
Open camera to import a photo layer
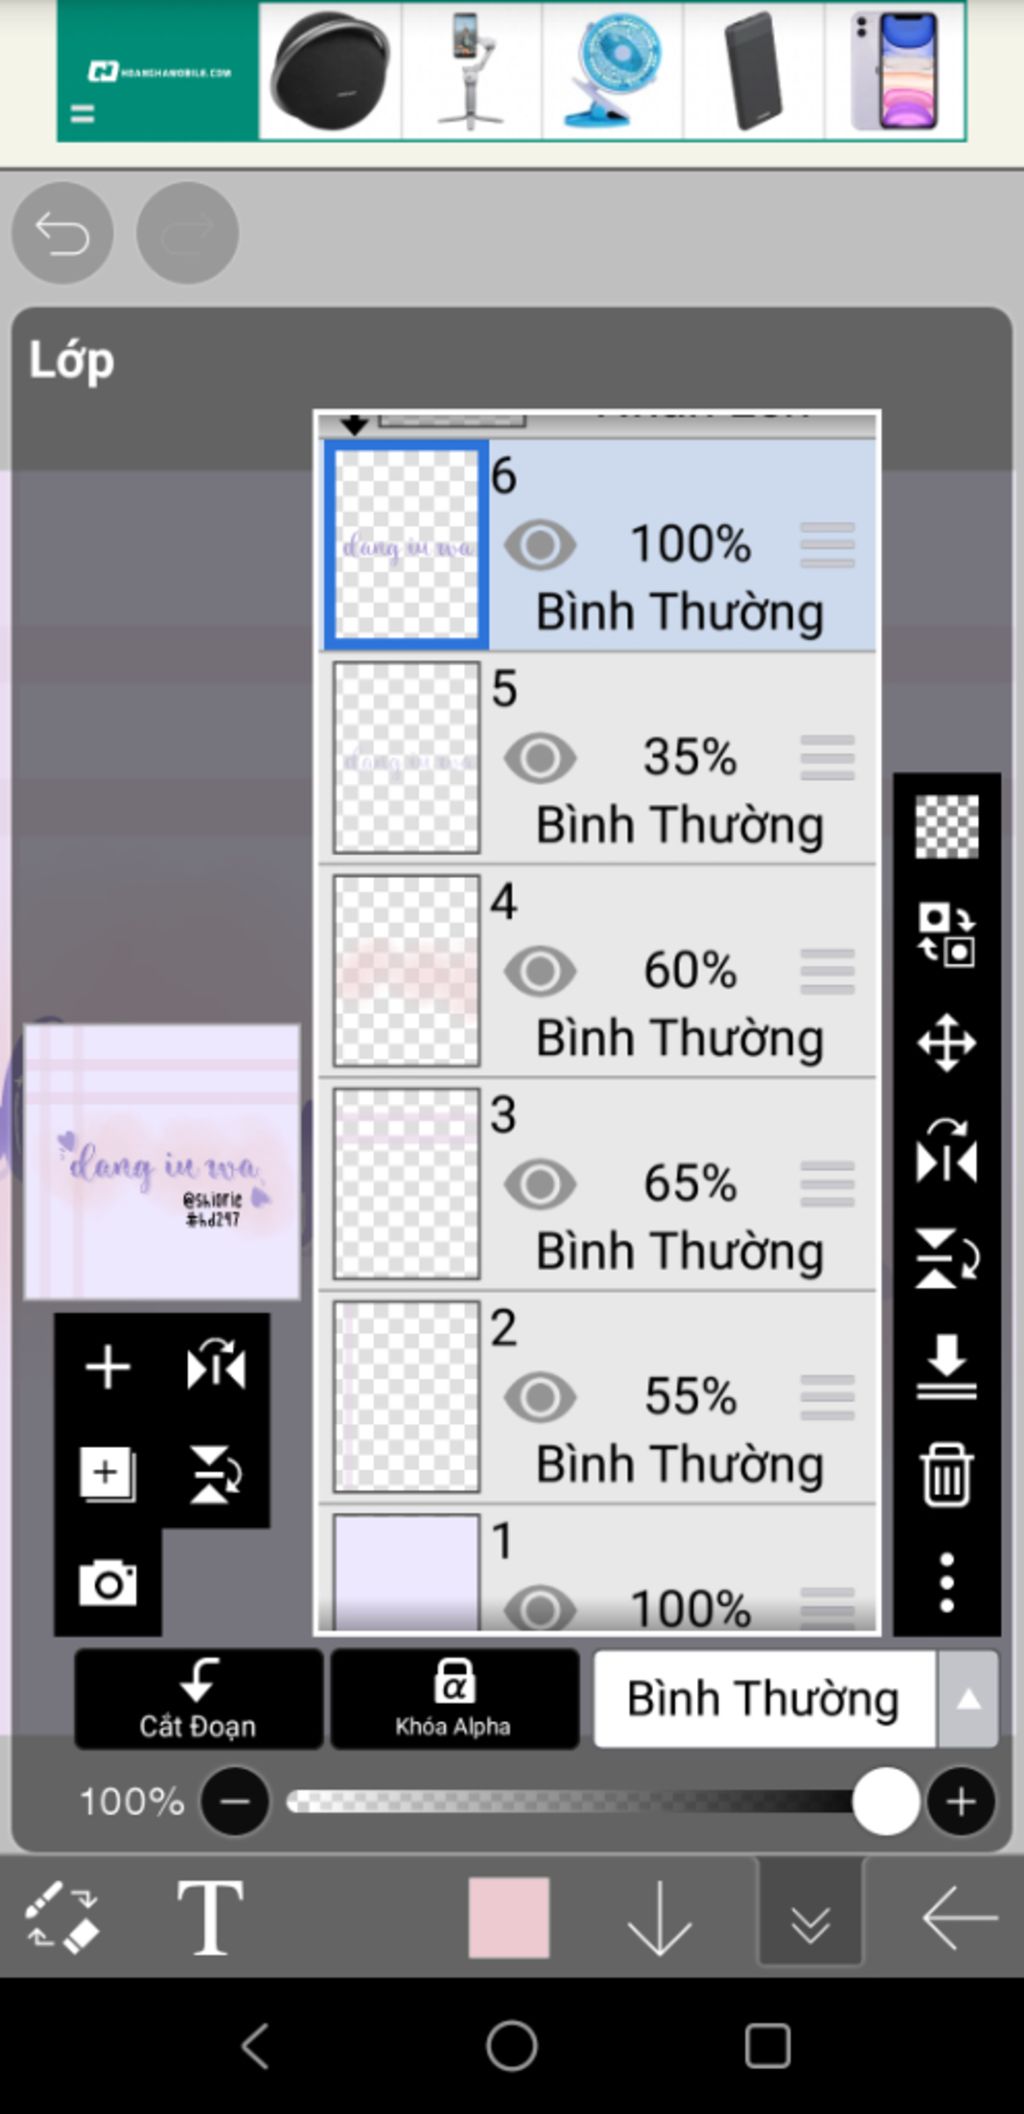(x=108, y=1583)
